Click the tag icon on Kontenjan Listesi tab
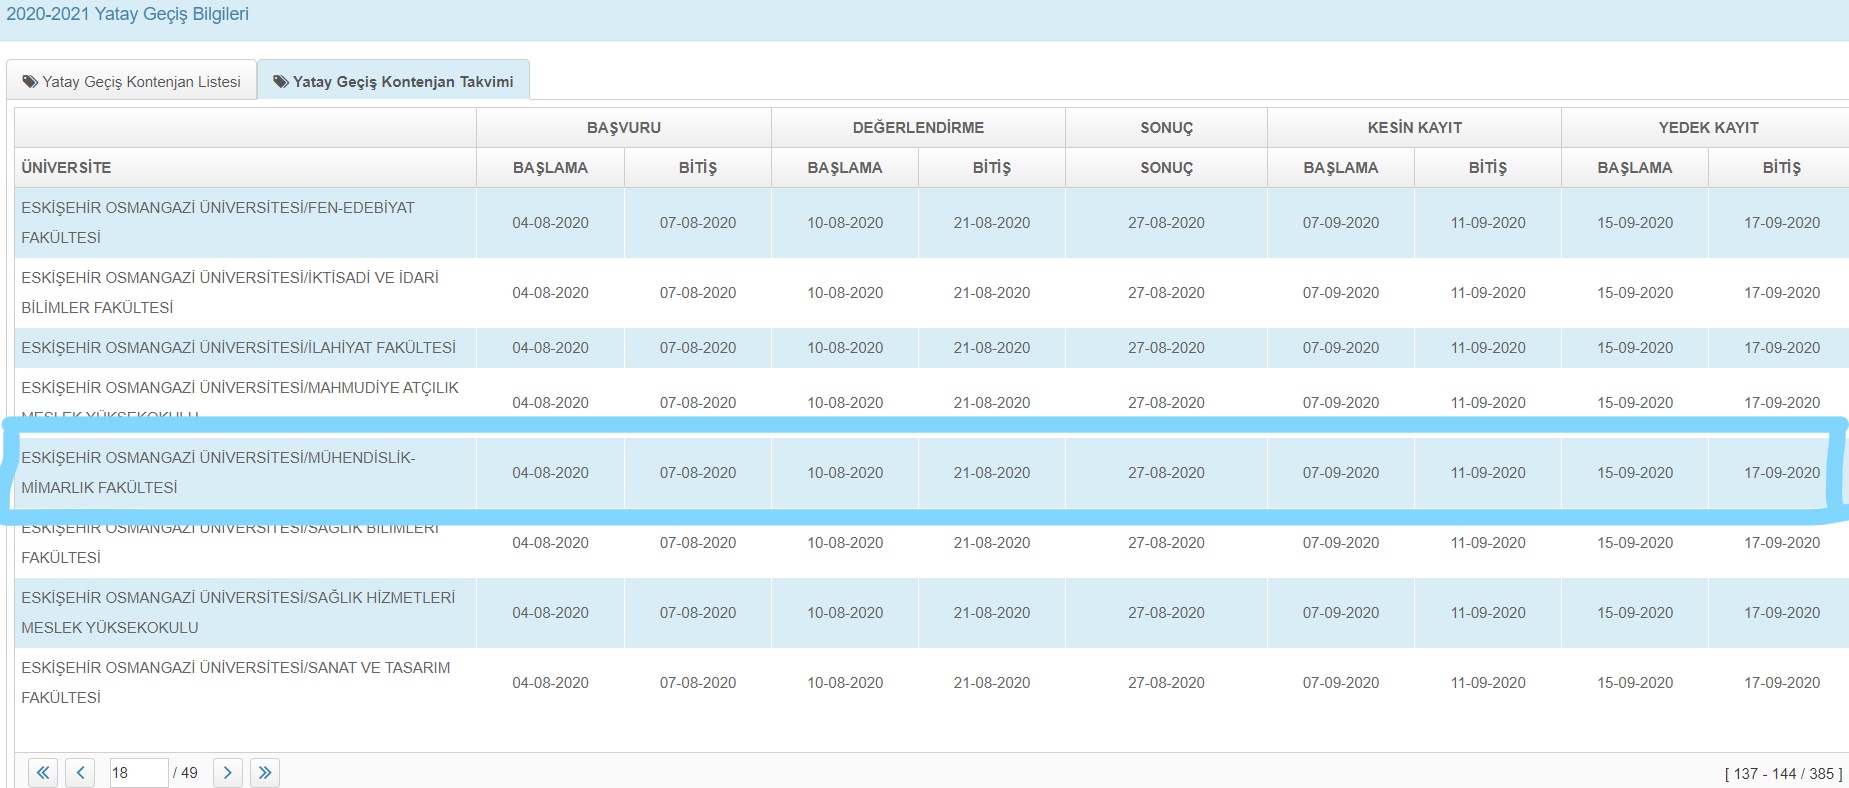 (x=30, y=82)
